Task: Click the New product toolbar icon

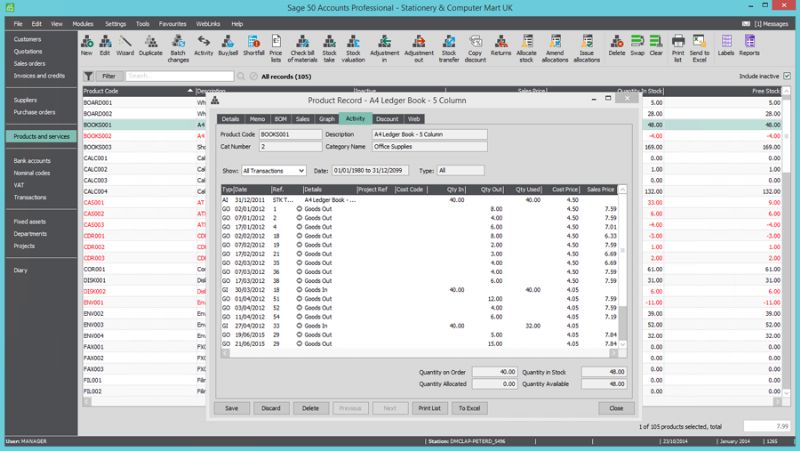Action: click(x=87, y=45)
